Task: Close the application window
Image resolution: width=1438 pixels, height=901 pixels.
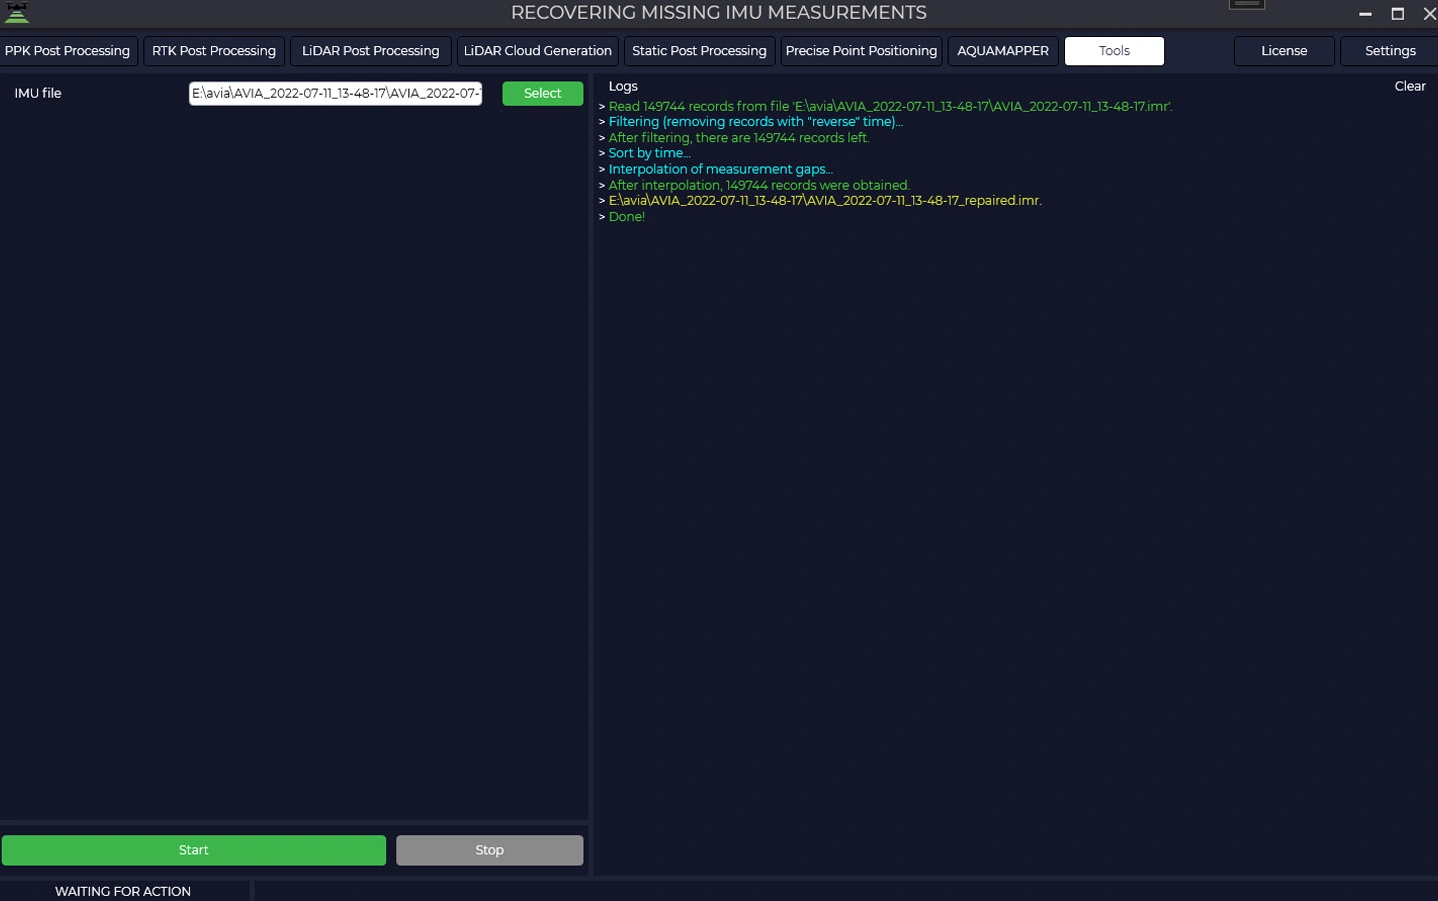Action: 1428,14
